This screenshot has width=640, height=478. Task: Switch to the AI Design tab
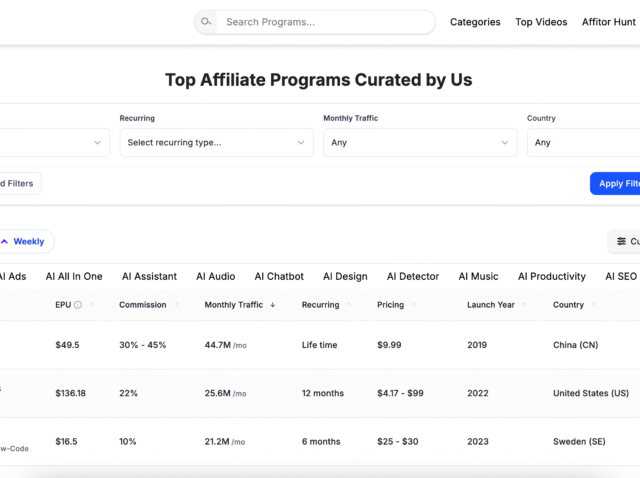tap(345, 276)
